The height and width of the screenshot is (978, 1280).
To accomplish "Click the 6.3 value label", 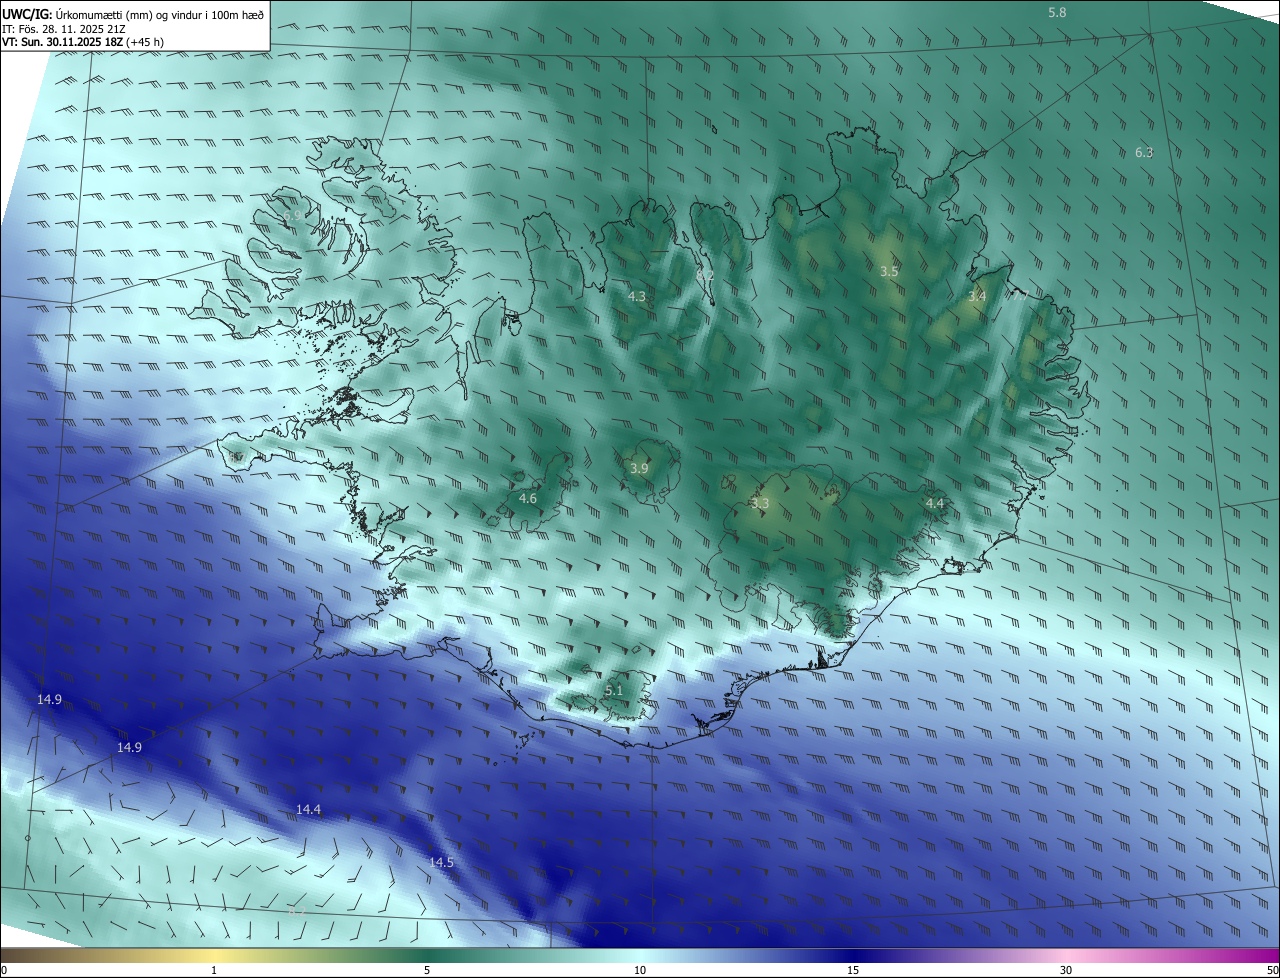I will [x=1144, y=153].
